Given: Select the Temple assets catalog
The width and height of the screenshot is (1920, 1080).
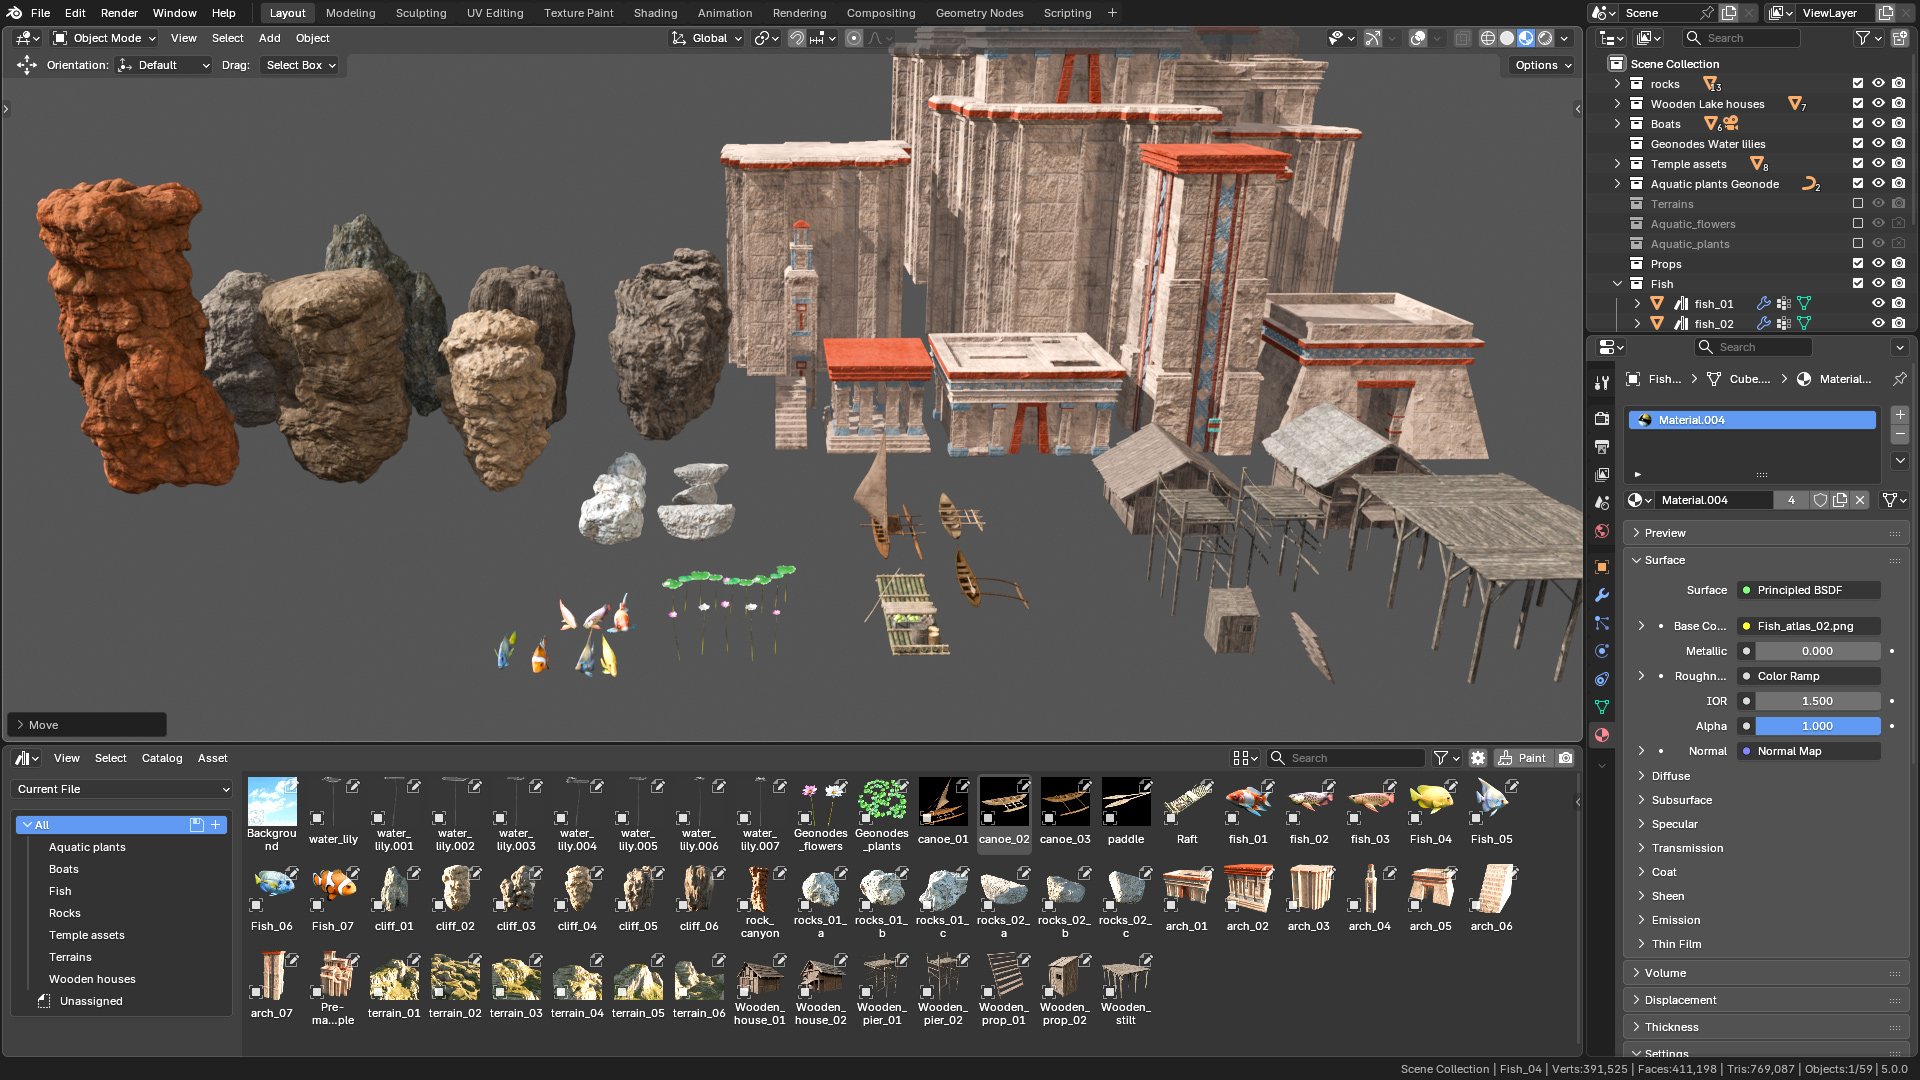Looking at the screenshot, I should coord(87,935).
